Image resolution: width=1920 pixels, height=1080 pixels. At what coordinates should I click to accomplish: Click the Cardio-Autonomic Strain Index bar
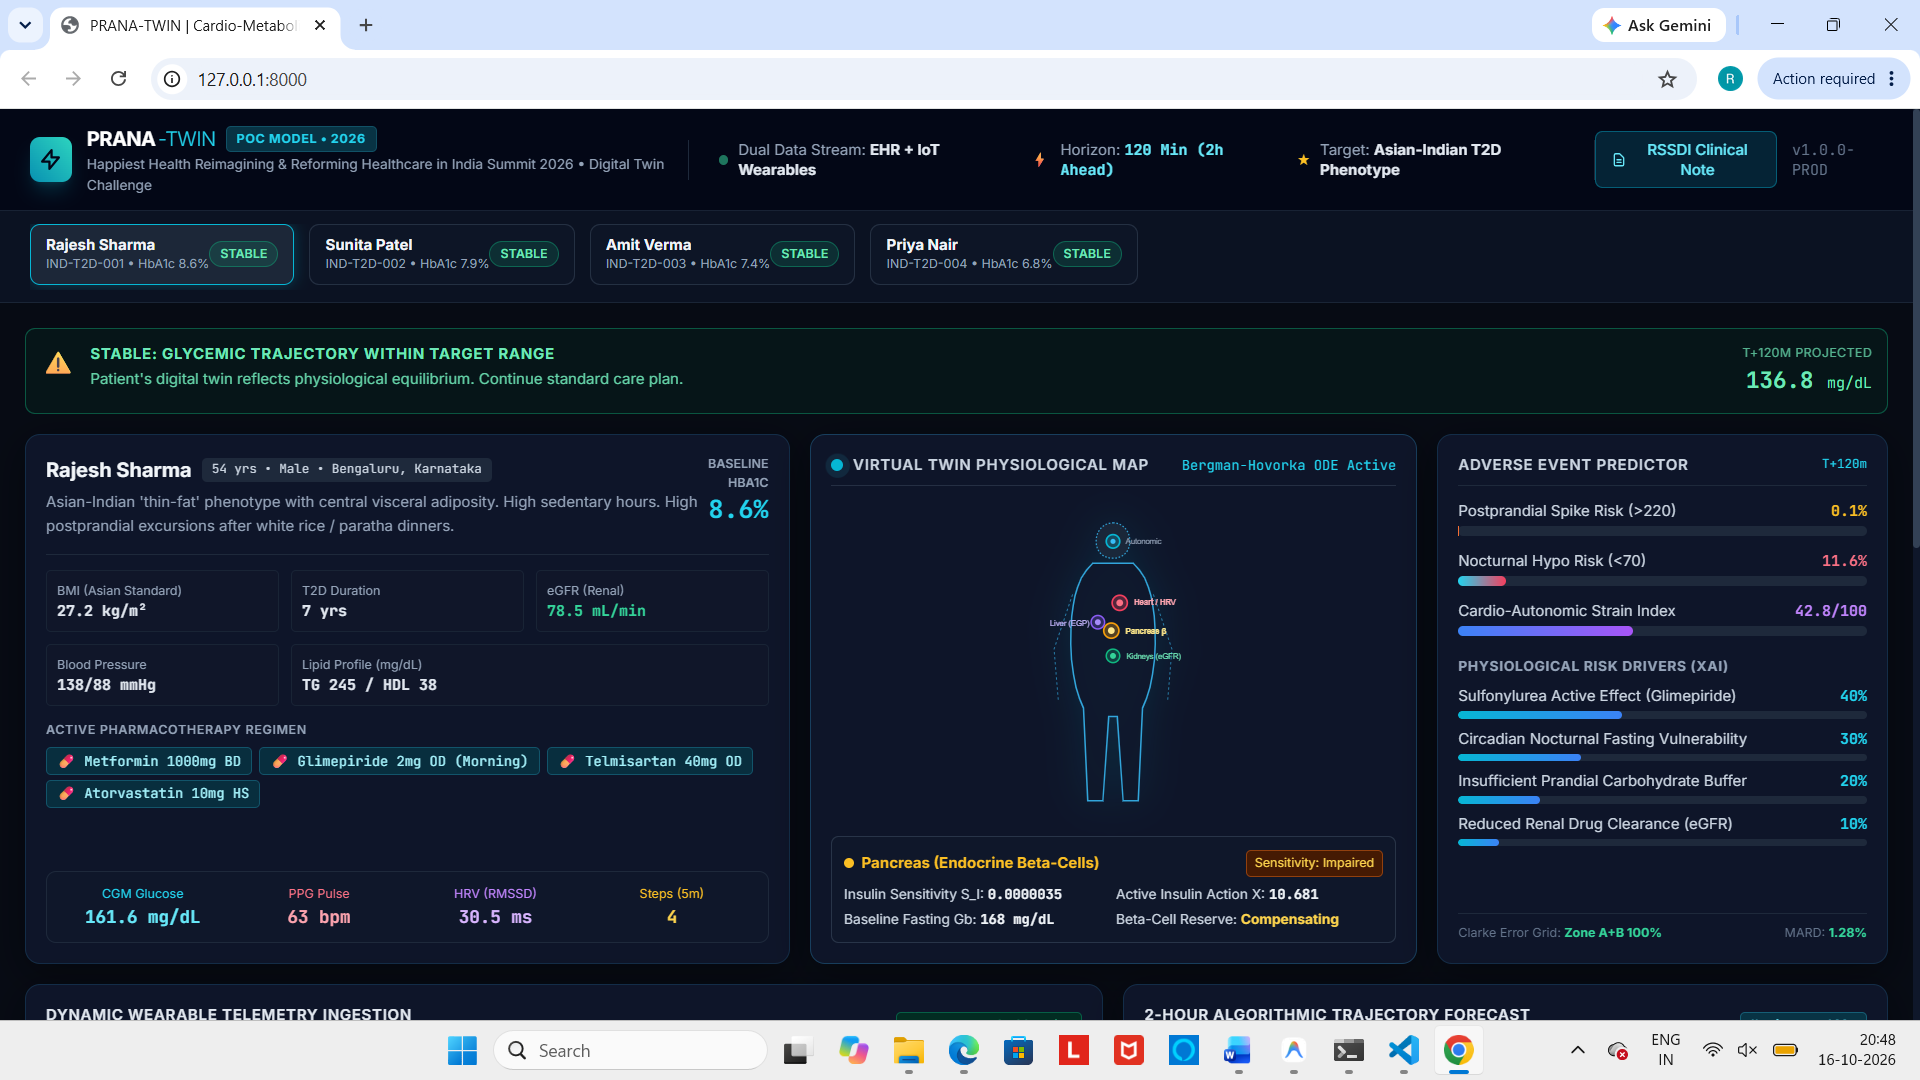point(1662,631)
